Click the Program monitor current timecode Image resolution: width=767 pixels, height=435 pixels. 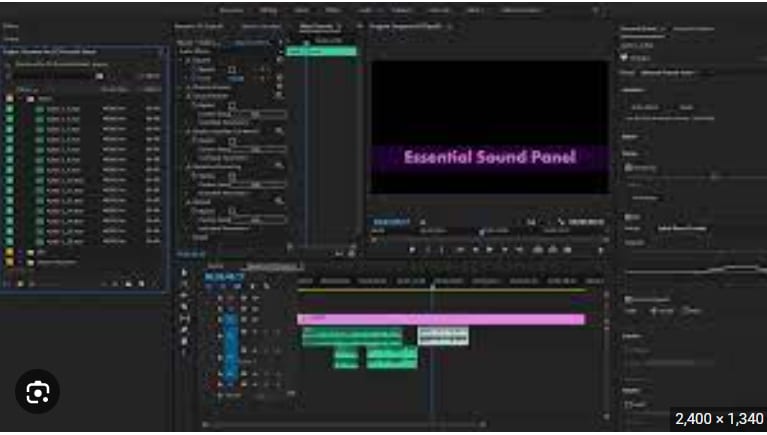pos(391,222)
